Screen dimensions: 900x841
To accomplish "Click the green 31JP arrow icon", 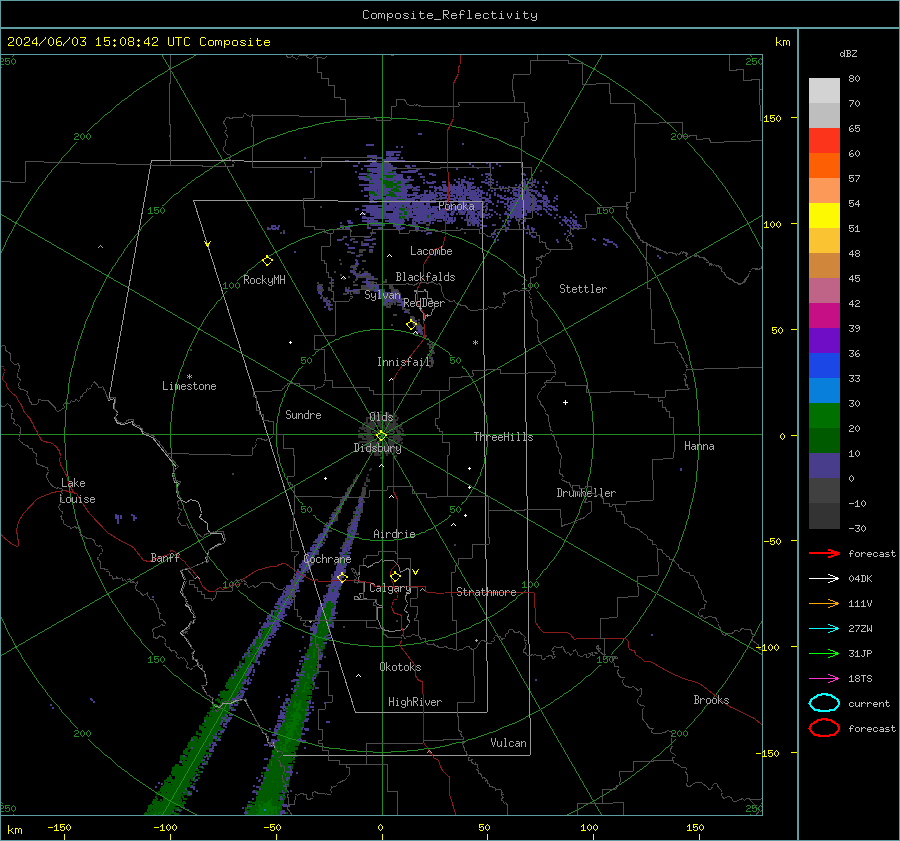I will click(824, 653).
